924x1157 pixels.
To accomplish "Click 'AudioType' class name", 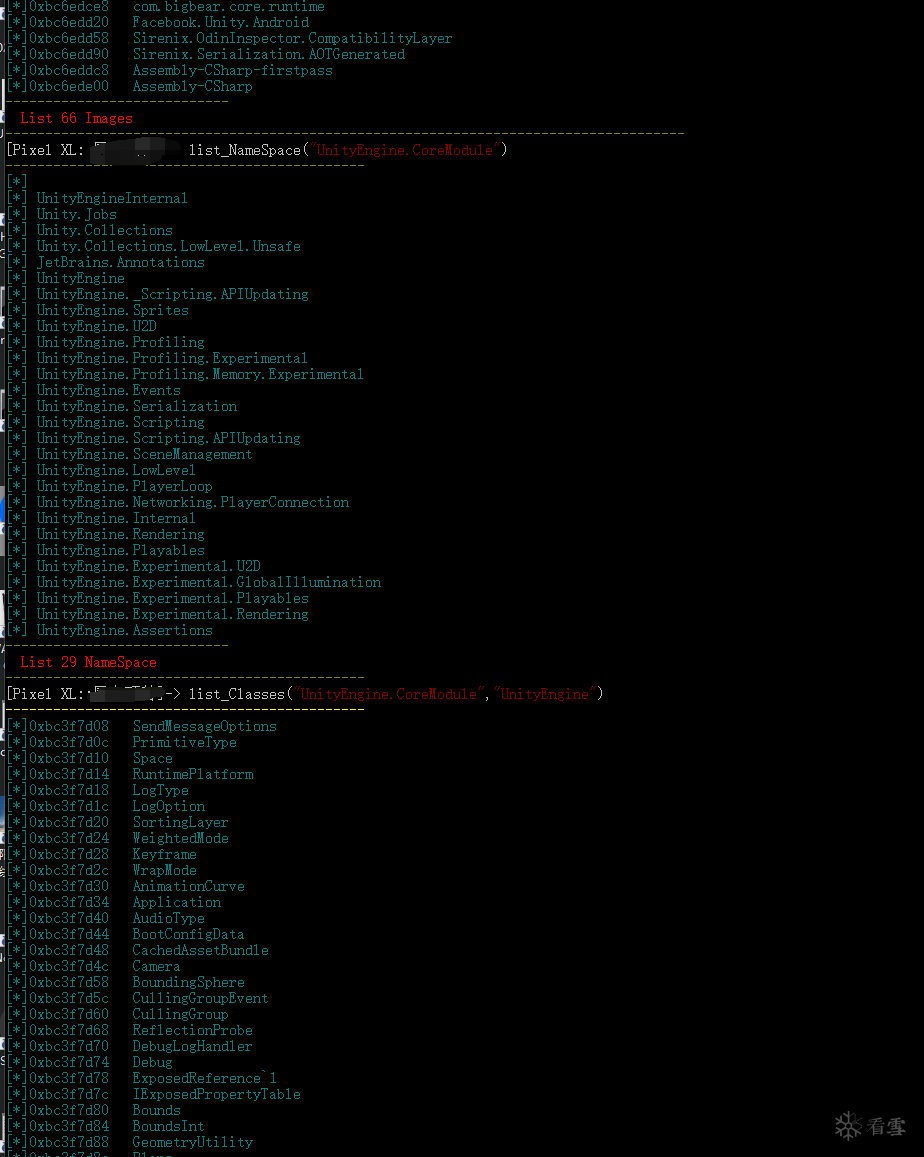I will click(x=169, y=919).
